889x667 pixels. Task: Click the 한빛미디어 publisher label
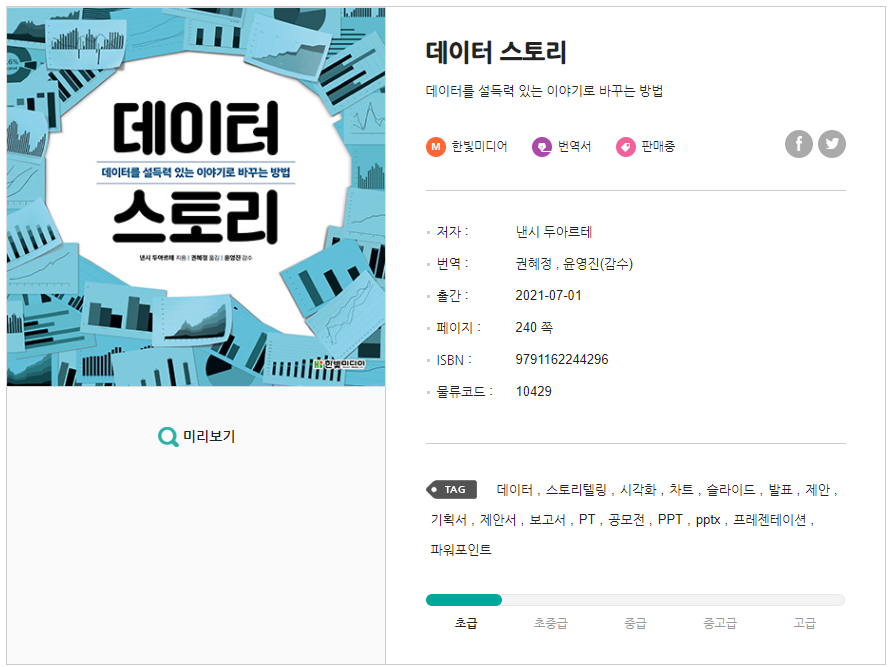(479, 146)
